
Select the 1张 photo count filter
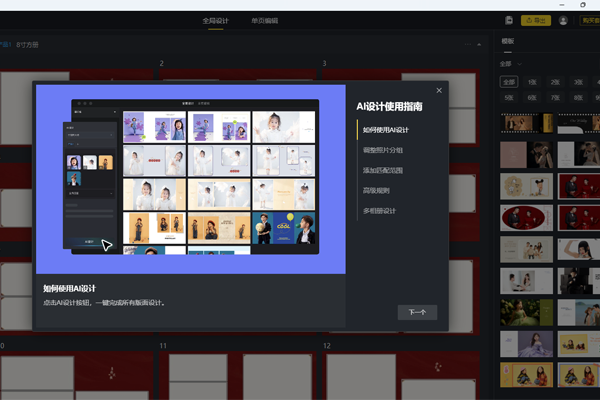532,82
